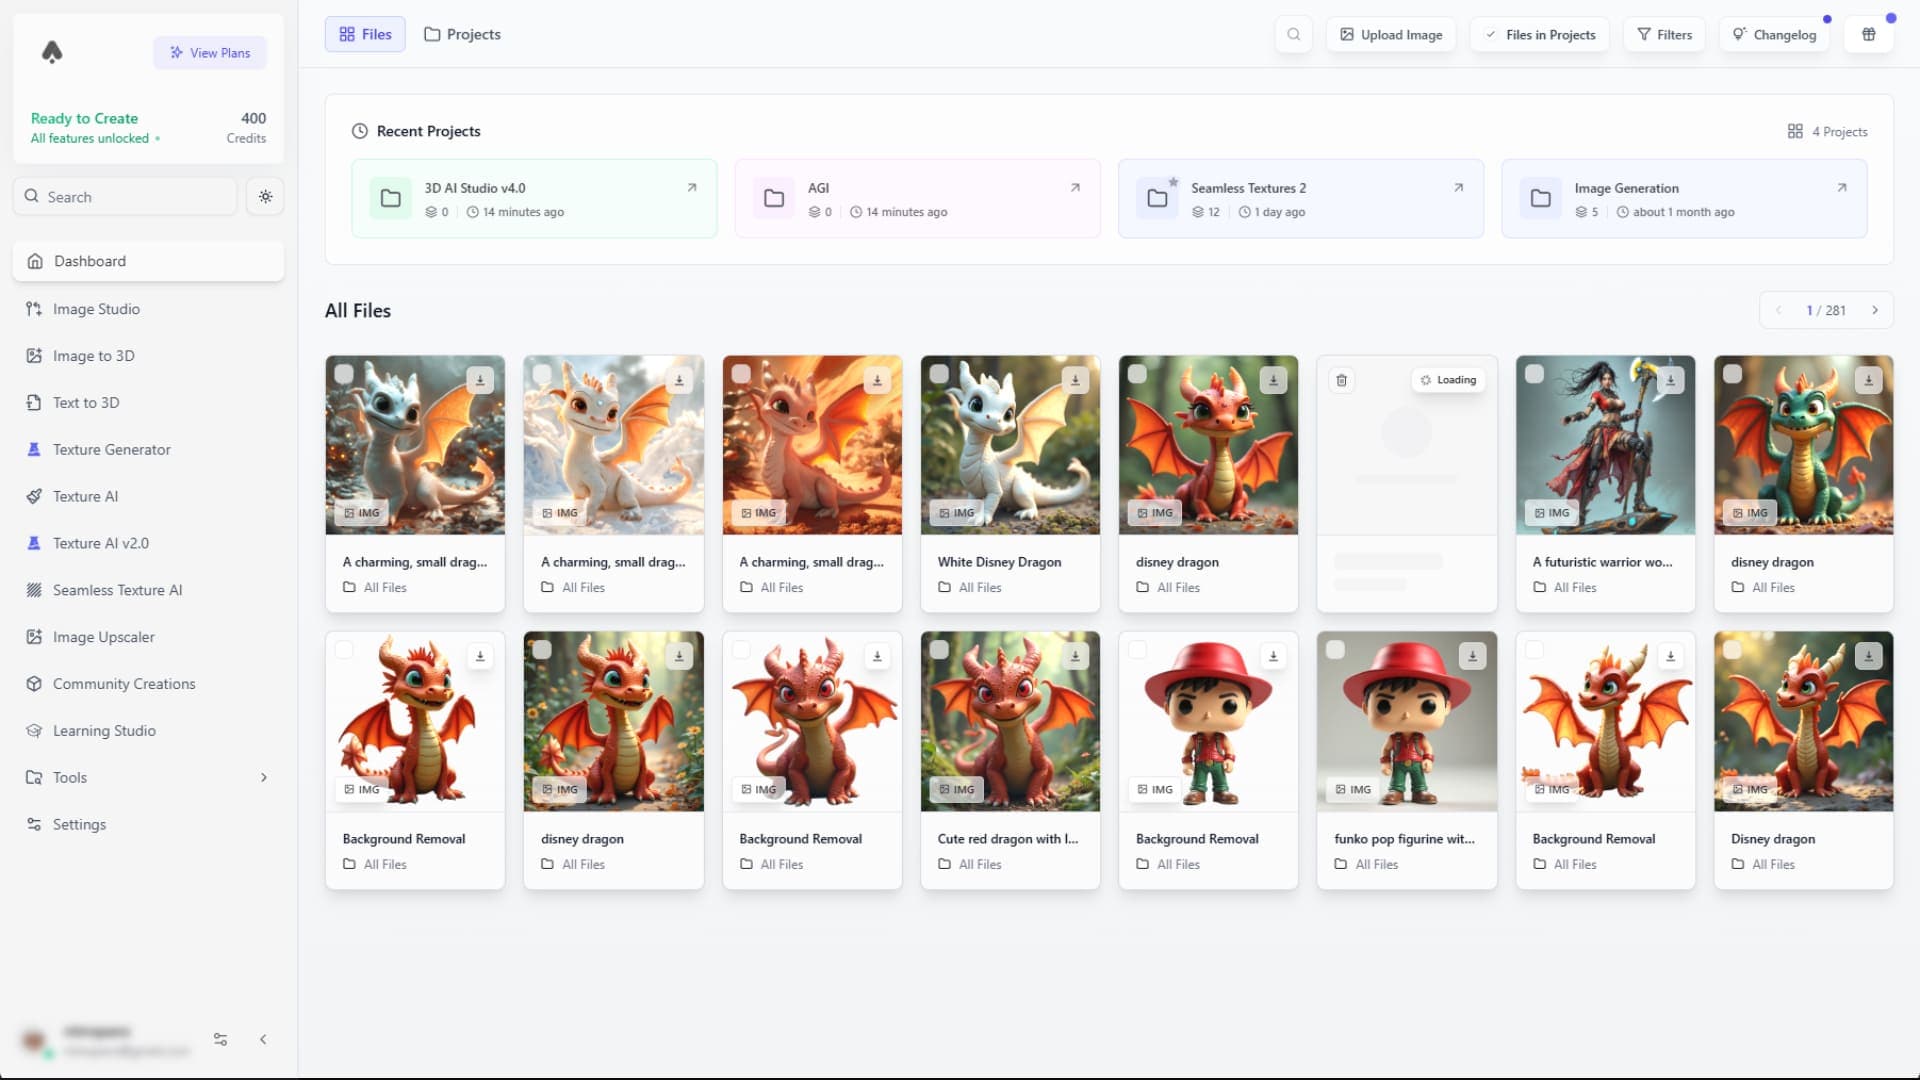Open the Text to 3D tool

[86, 402]
